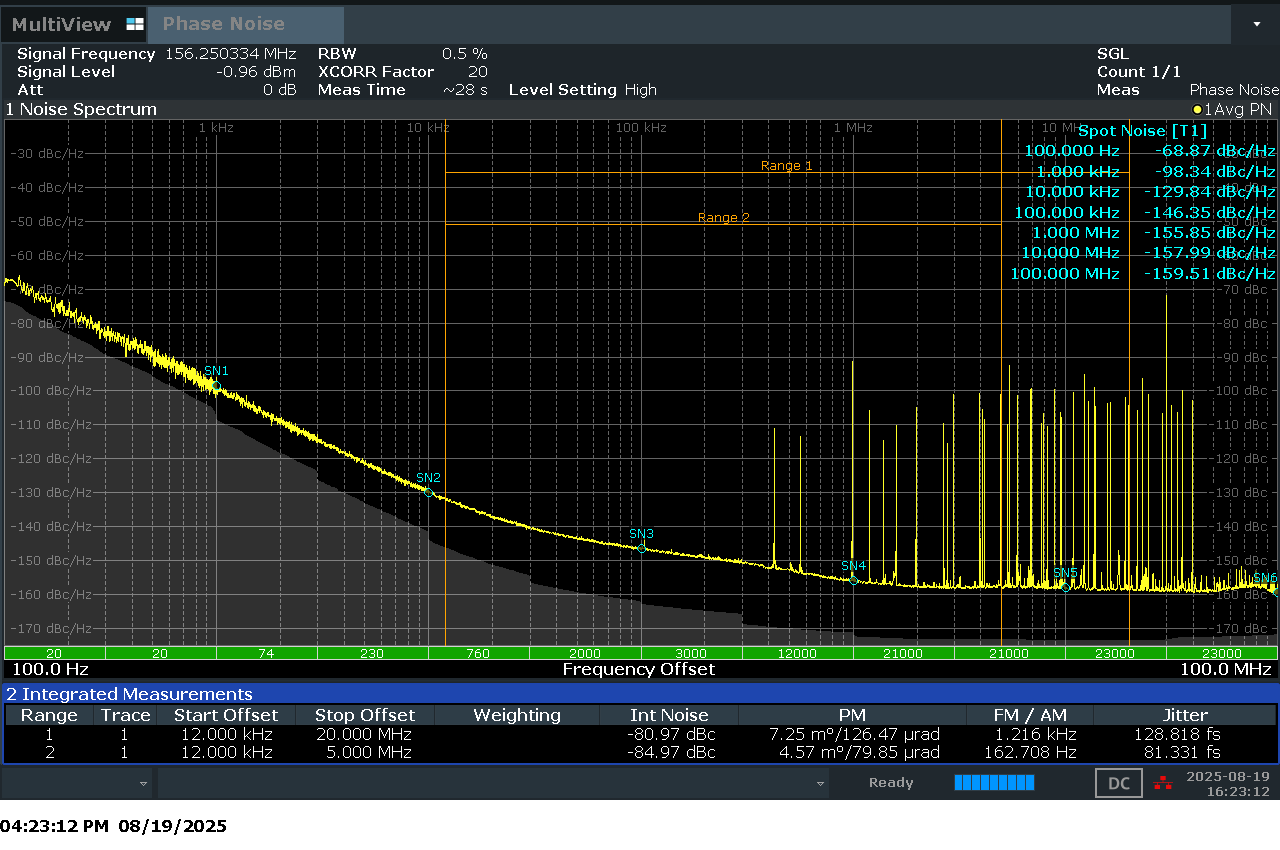
Task: Click the Spot Noise [T1] header
Action: [1142, 130]
